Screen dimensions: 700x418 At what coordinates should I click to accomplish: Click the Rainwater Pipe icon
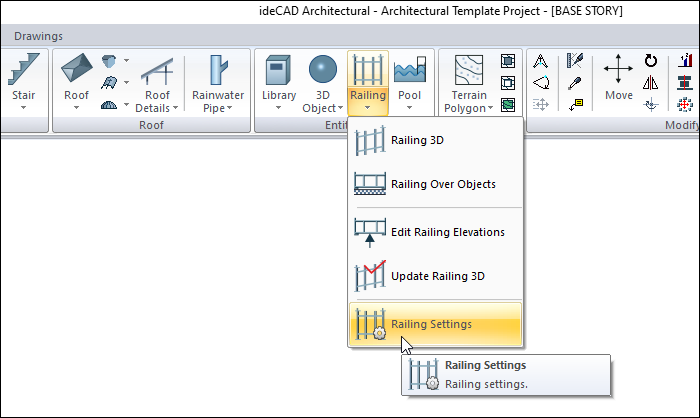pos(210,71)
